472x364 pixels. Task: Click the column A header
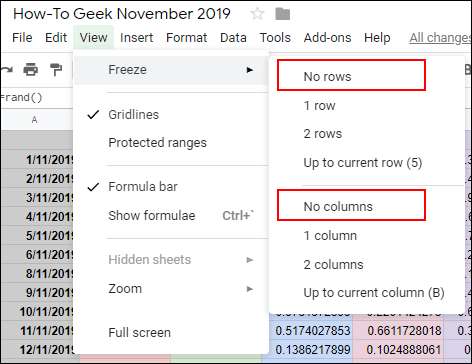coord(34,120)
